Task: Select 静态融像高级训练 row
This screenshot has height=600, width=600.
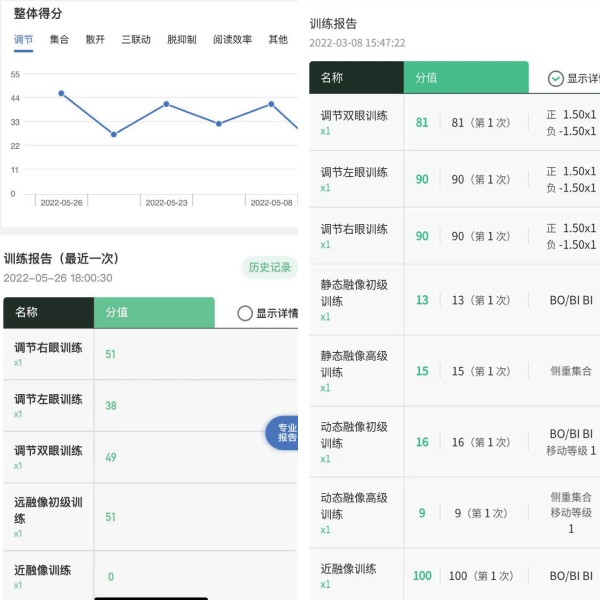Action: (x=455, y=371)
